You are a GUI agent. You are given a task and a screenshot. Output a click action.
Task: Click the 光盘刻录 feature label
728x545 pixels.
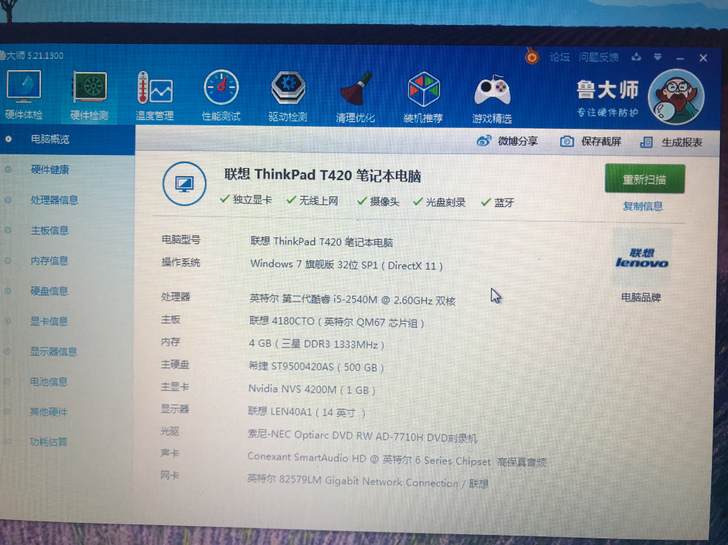point(445,202)
